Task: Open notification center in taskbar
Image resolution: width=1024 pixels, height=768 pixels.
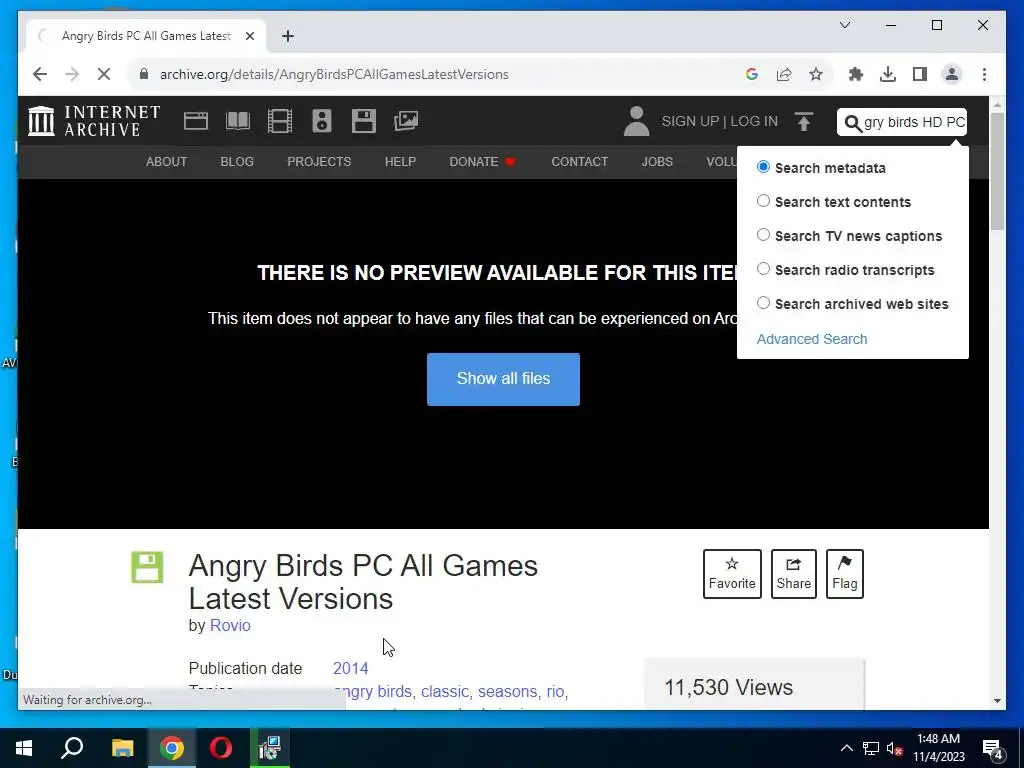Action: click(x=993, y=749)
